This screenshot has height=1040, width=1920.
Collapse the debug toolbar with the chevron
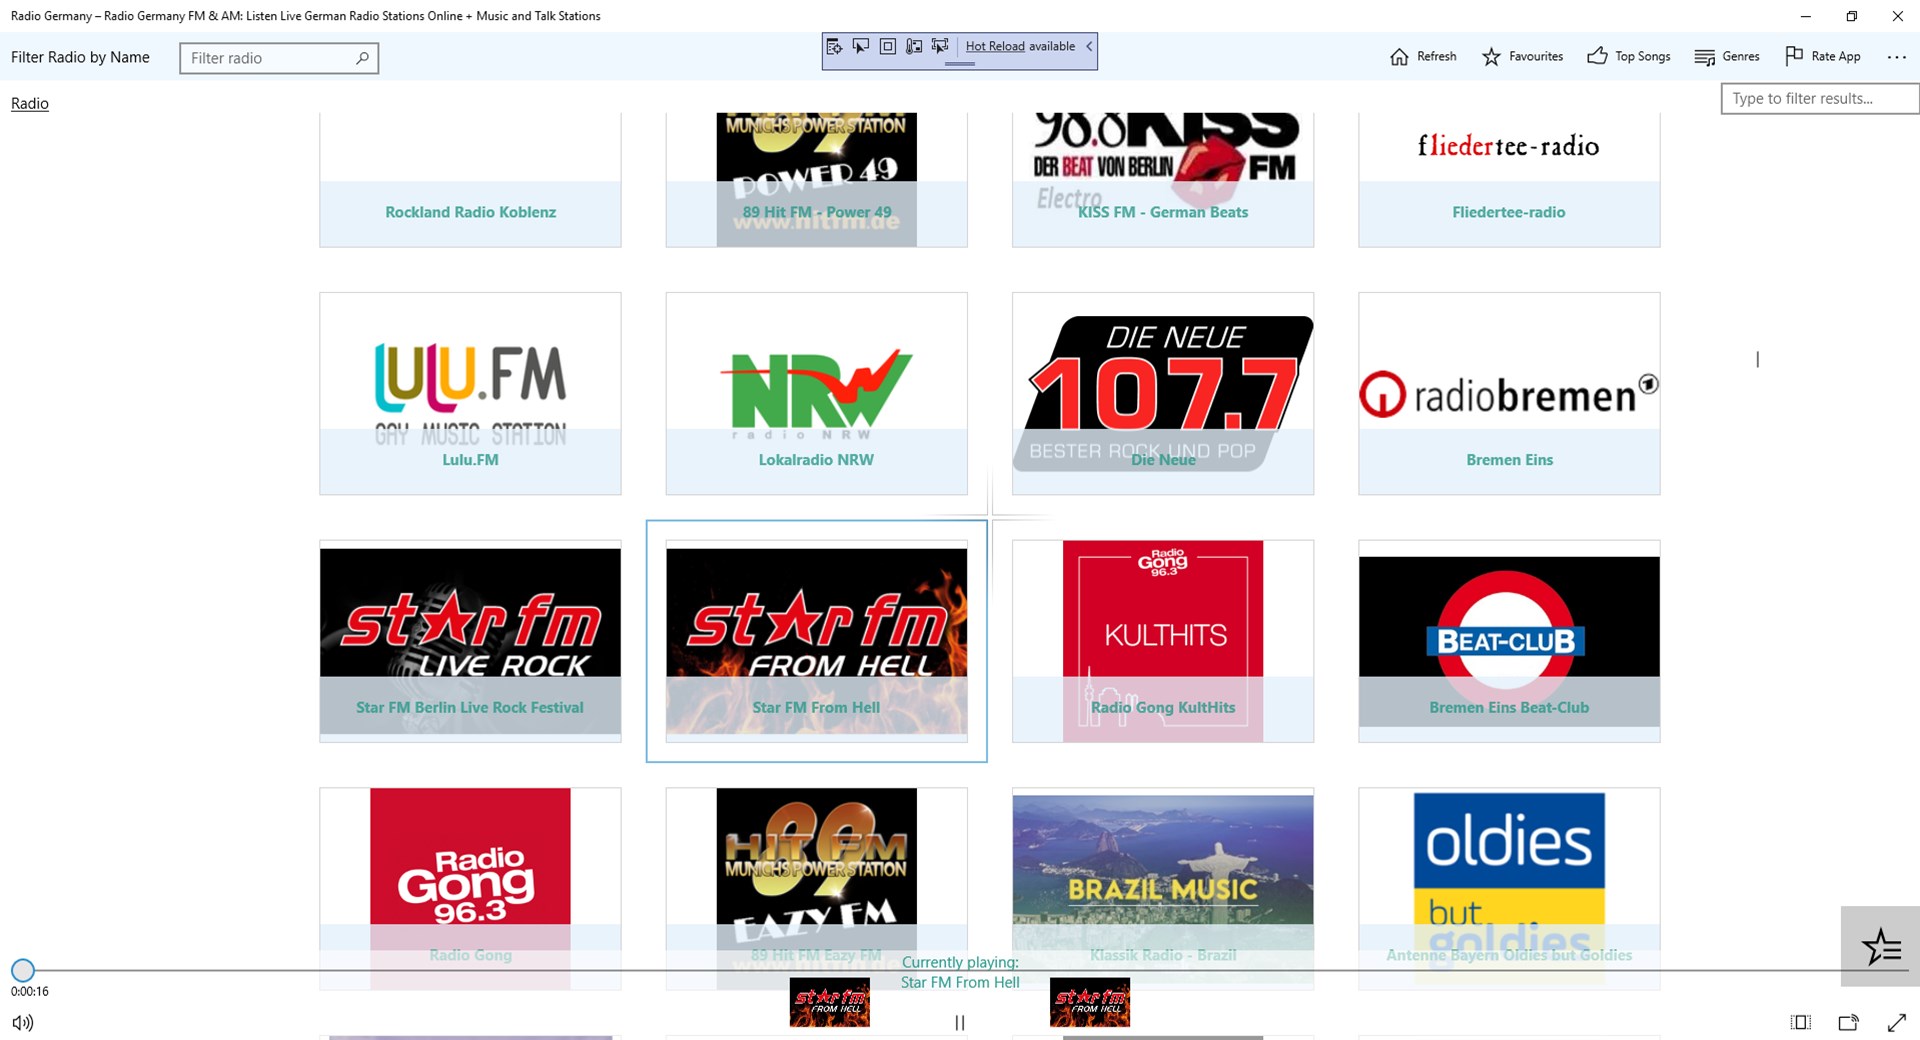1089,46
